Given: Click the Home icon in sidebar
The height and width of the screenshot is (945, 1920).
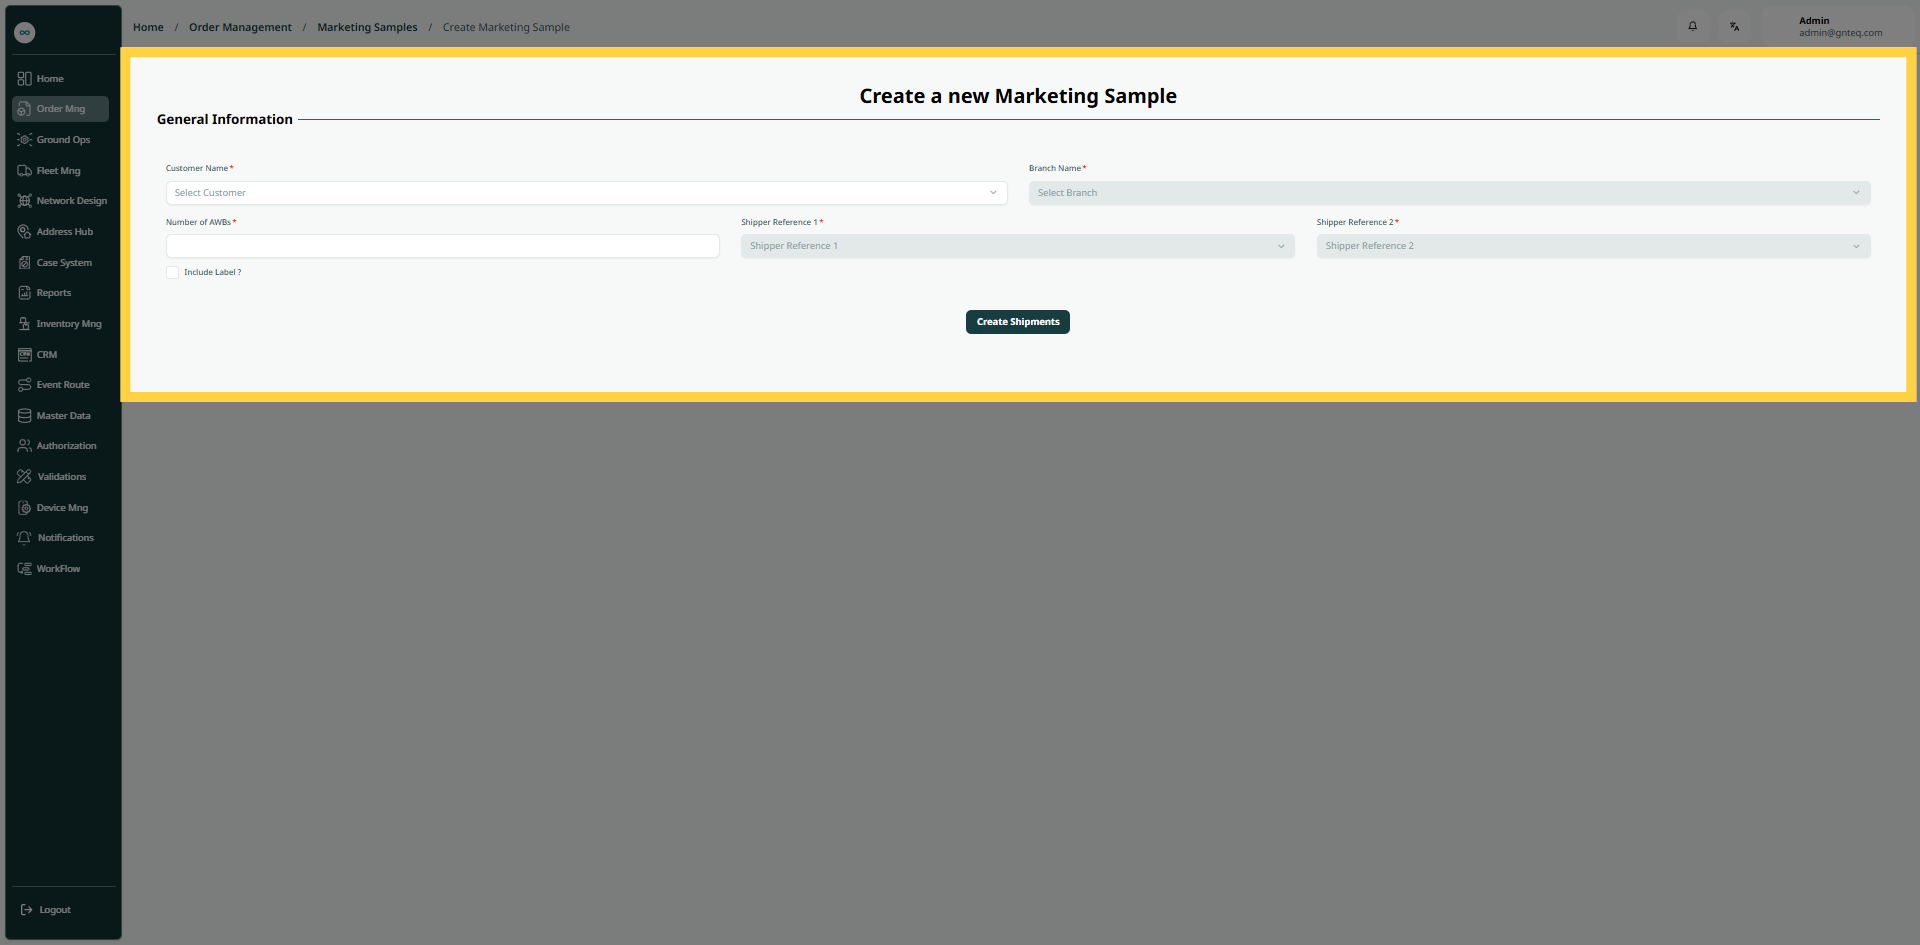Looking at the screenshot, I should [x=24, y=79].
